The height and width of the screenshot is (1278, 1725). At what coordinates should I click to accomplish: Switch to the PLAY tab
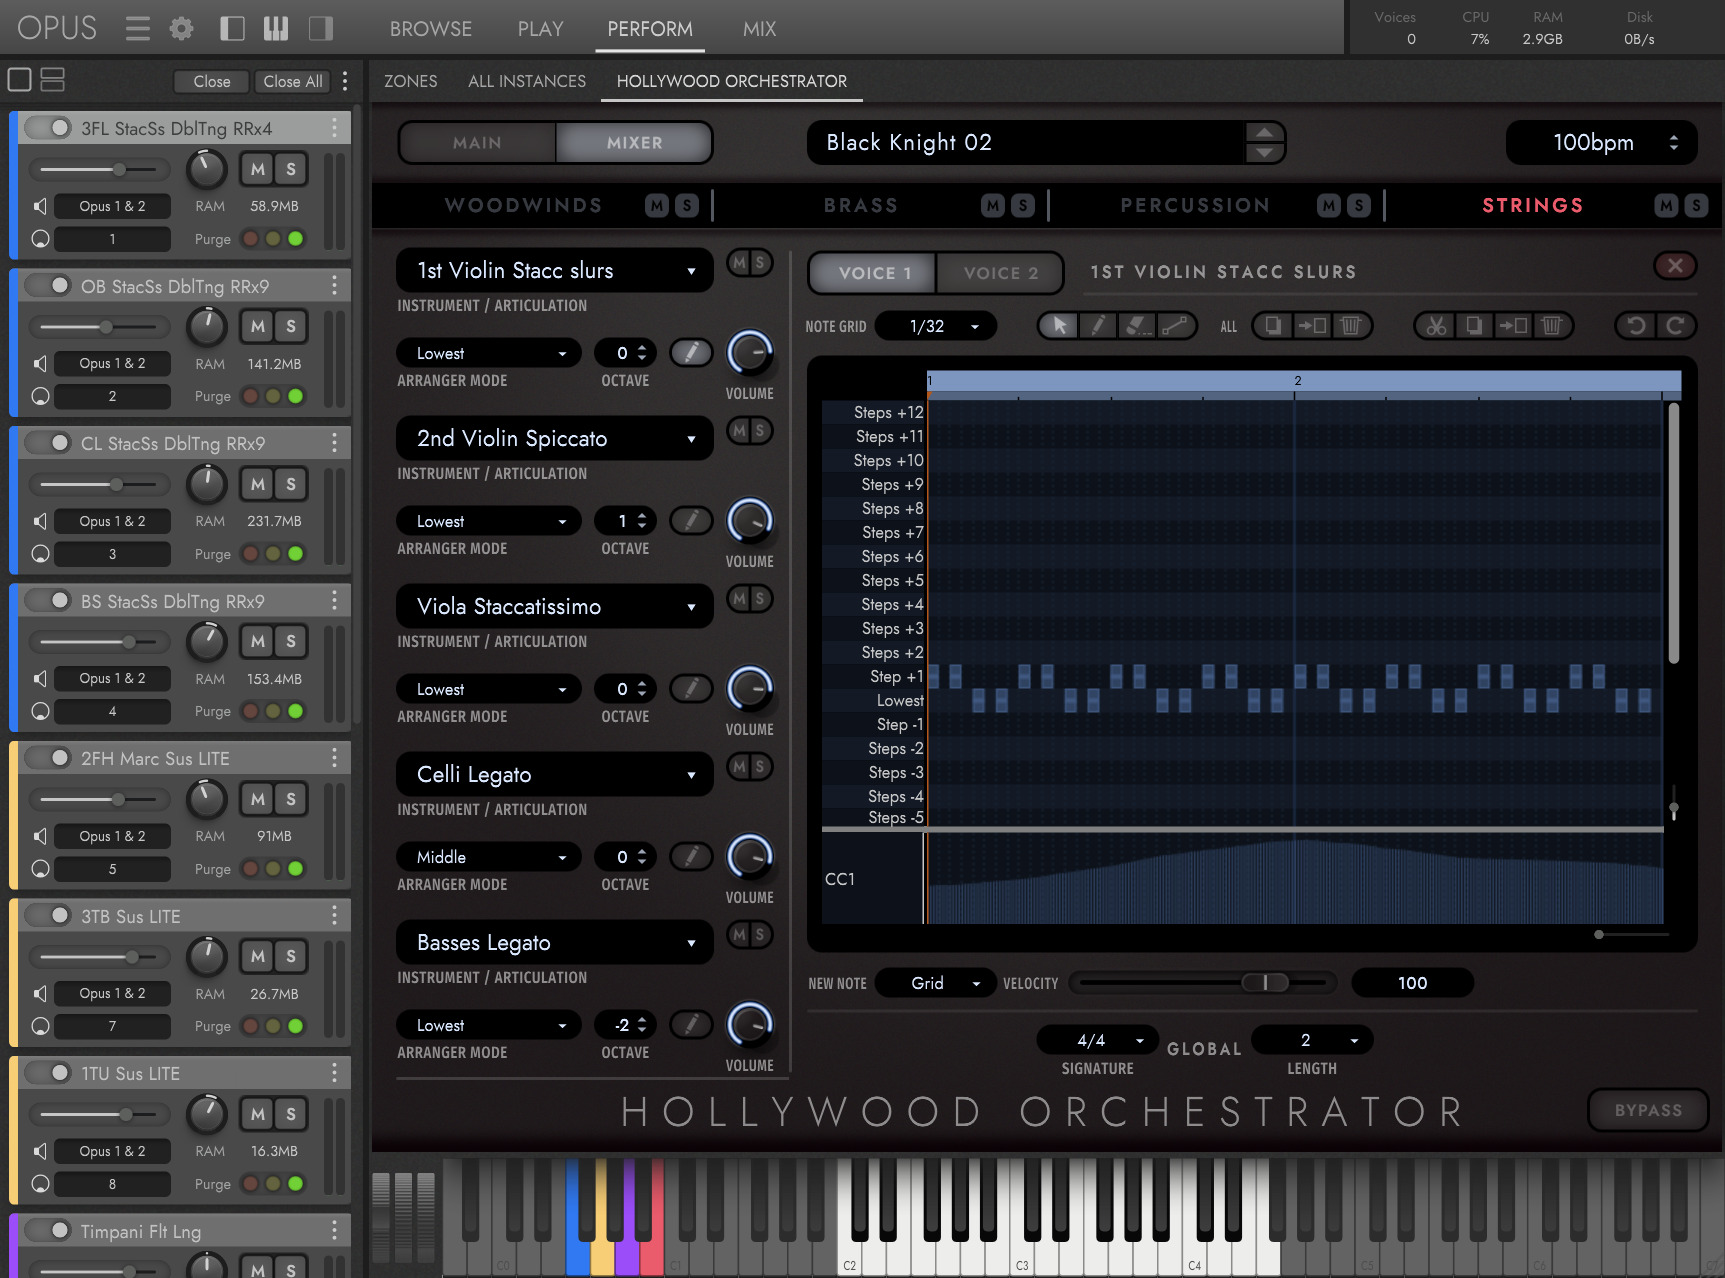pos(541,29)
